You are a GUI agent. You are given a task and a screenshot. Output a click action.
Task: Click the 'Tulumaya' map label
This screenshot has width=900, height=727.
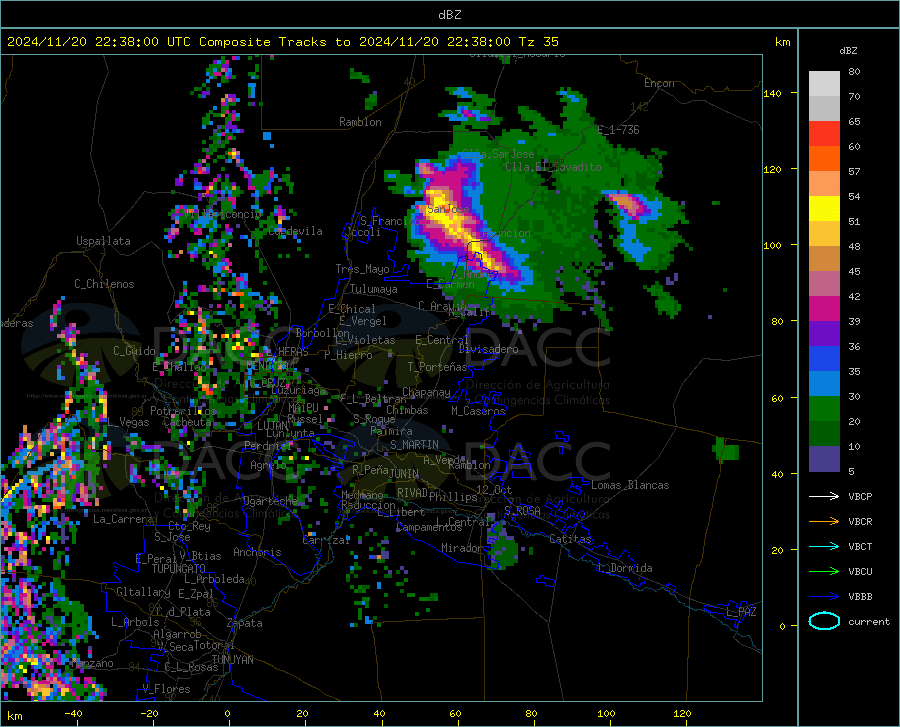(x=373, y=289)
